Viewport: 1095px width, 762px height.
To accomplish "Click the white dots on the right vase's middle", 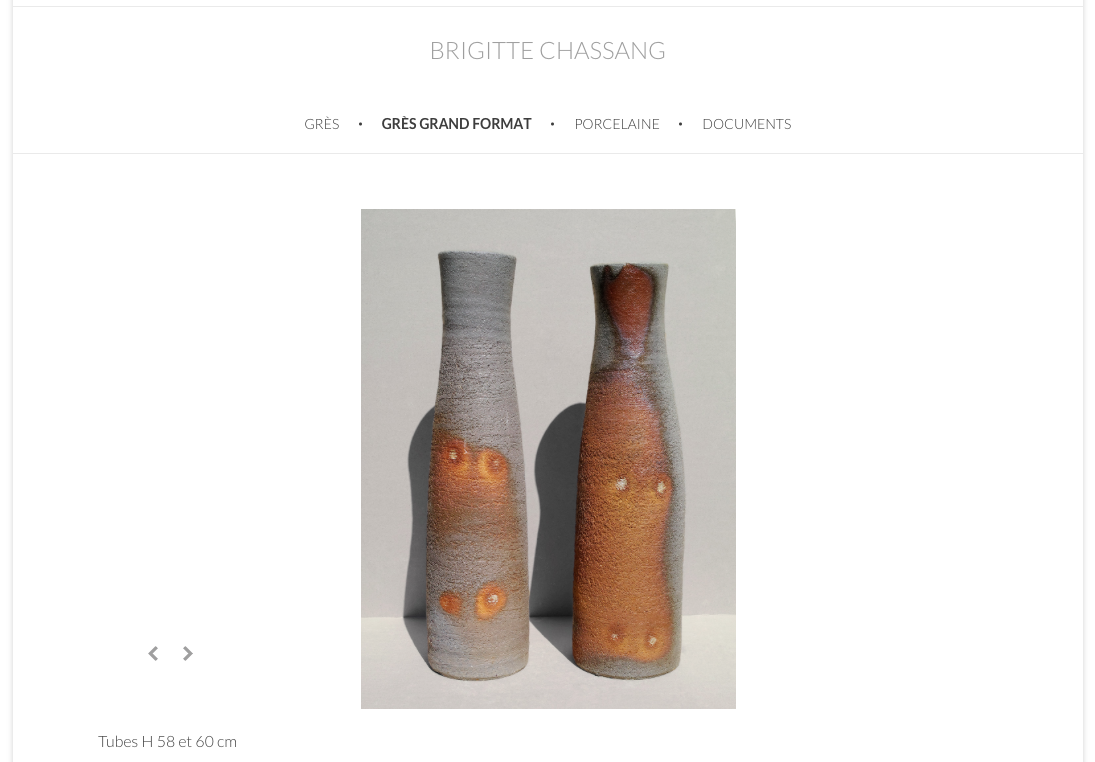I will [x=641, y=484].
